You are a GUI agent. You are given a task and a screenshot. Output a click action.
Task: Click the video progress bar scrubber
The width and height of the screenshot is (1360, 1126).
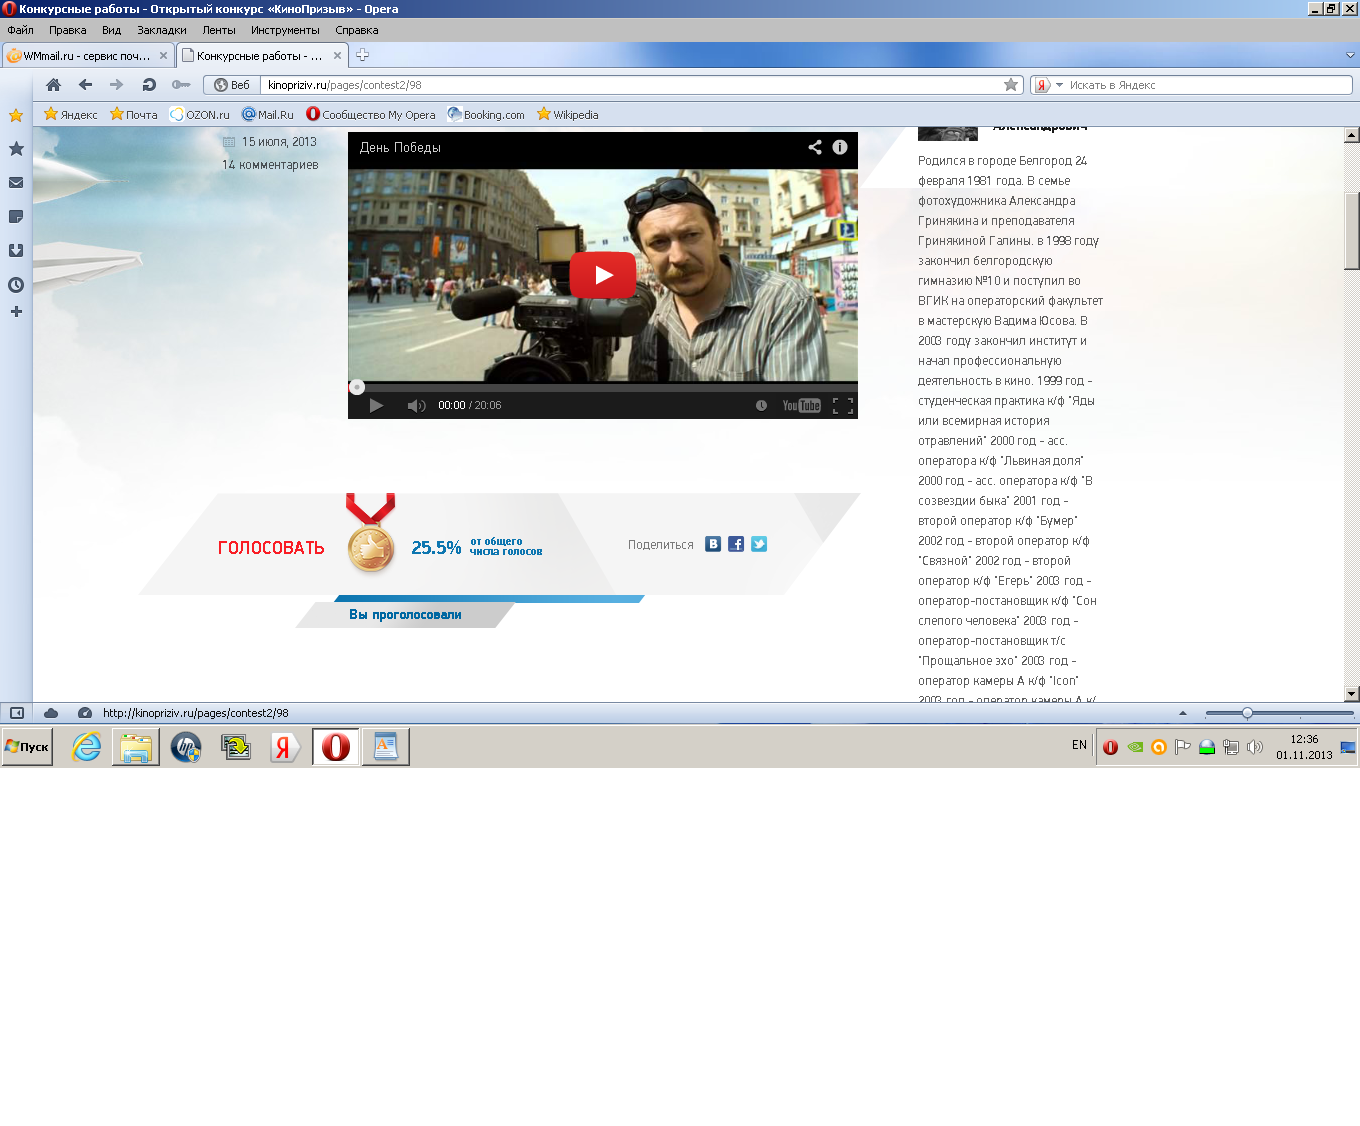tap(357, 387)
